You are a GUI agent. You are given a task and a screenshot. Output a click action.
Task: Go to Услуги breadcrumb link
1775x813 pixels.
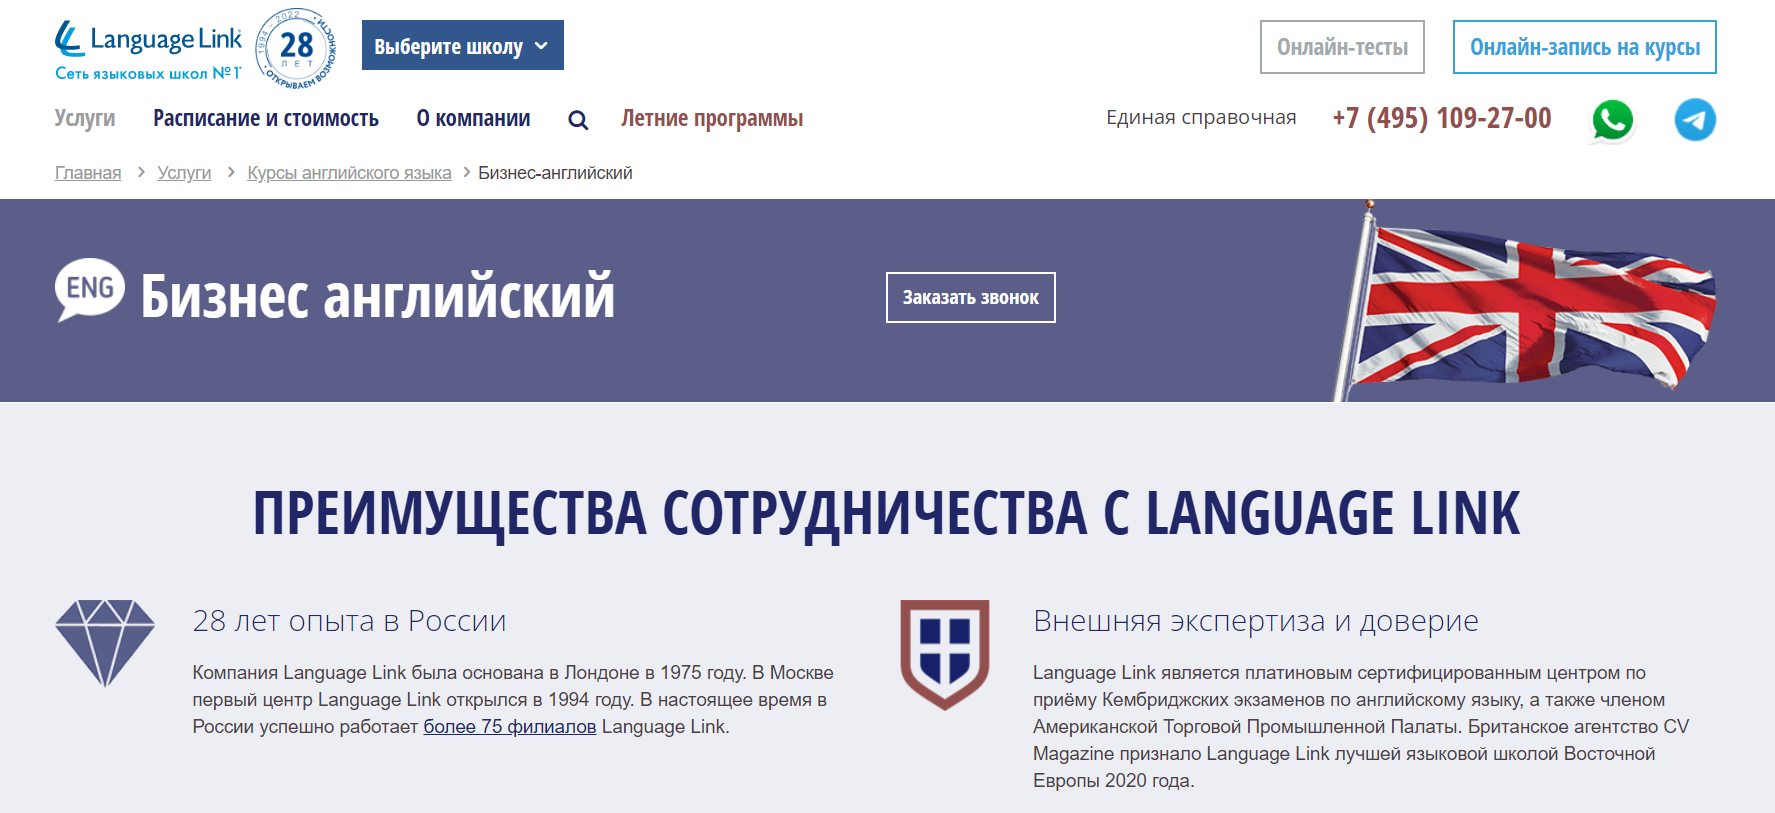184,173
